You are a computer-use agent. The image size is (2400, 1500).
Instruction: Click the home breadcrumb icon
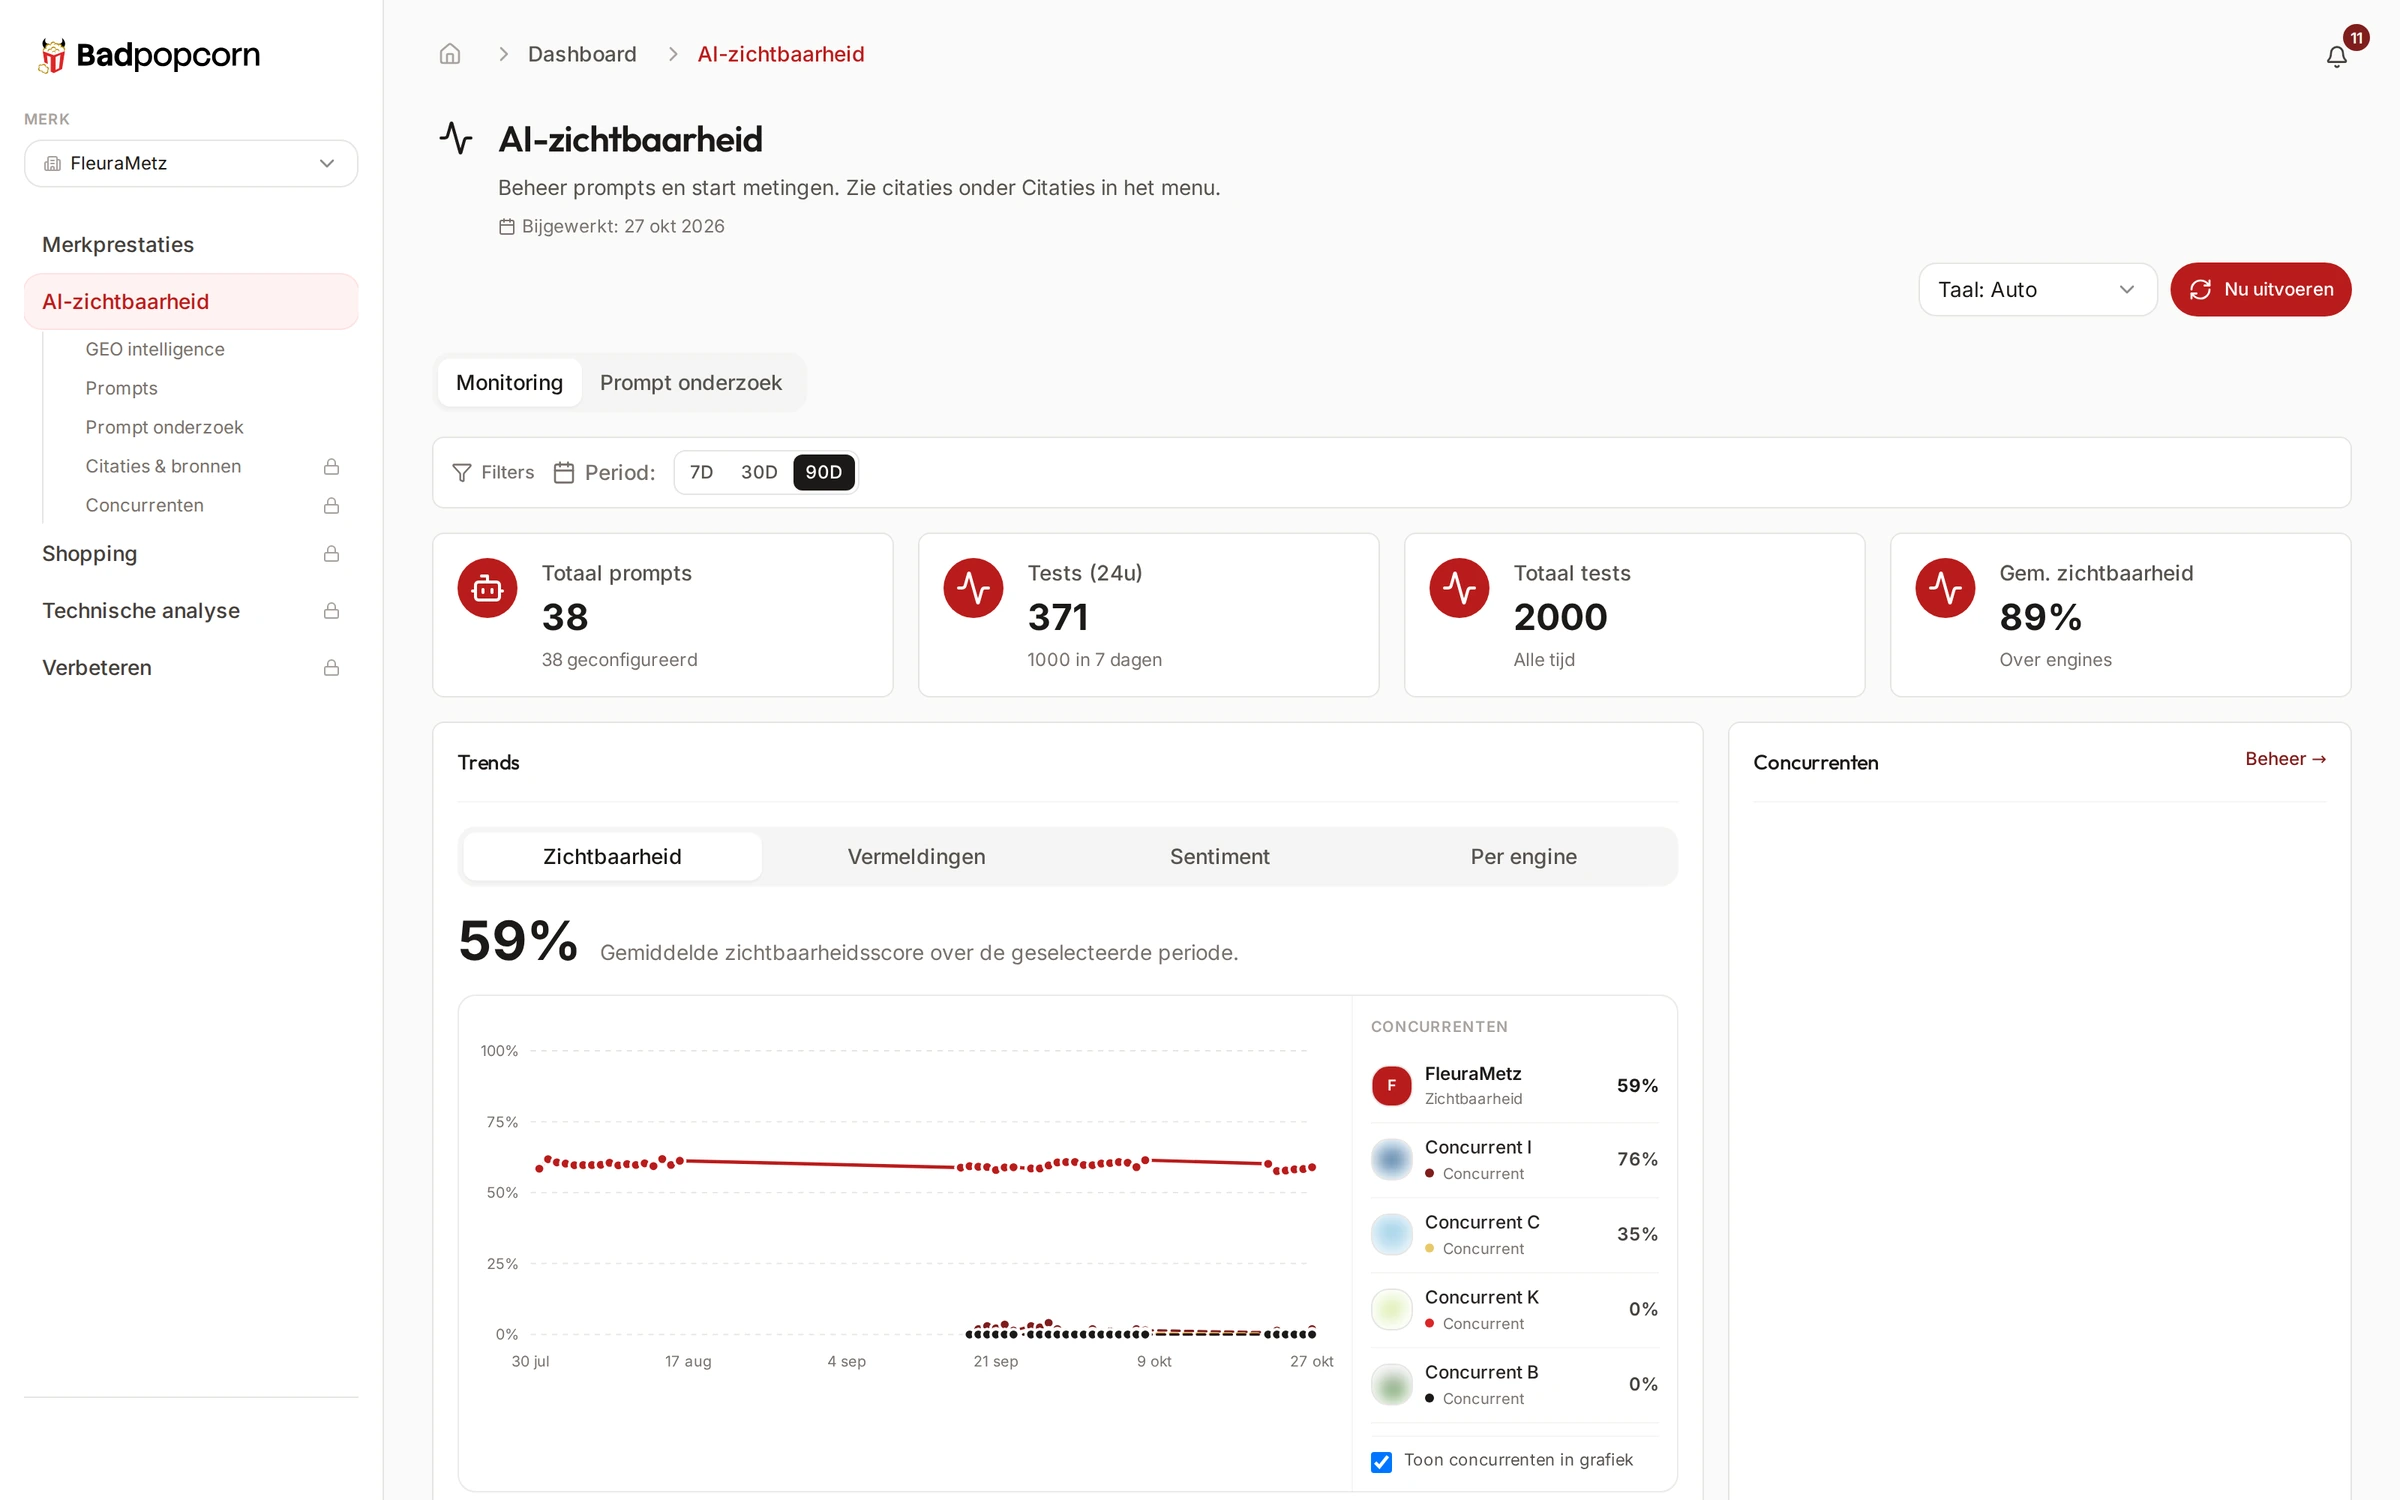click(450, 54)
